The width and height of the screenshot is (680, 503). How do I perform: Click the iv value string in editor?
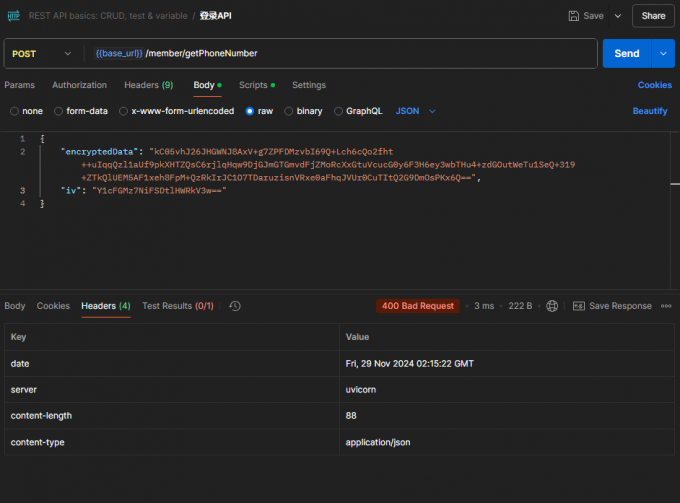(159, 191)
